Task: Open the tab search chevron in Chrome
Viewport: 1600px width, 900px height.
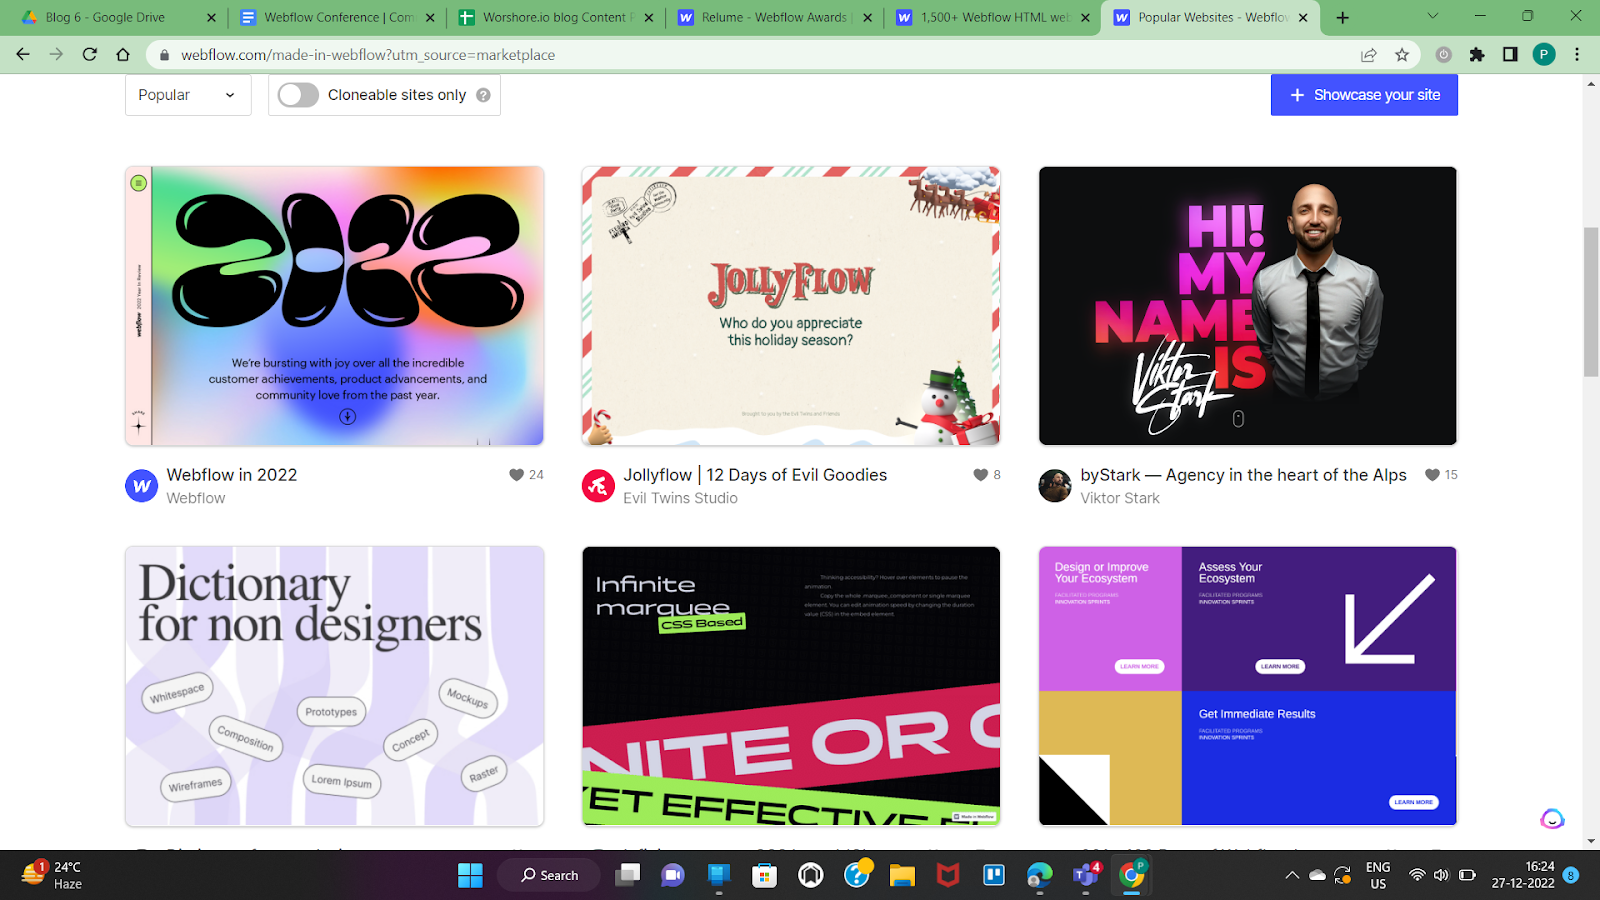Action: click(x=1432, y=17)
